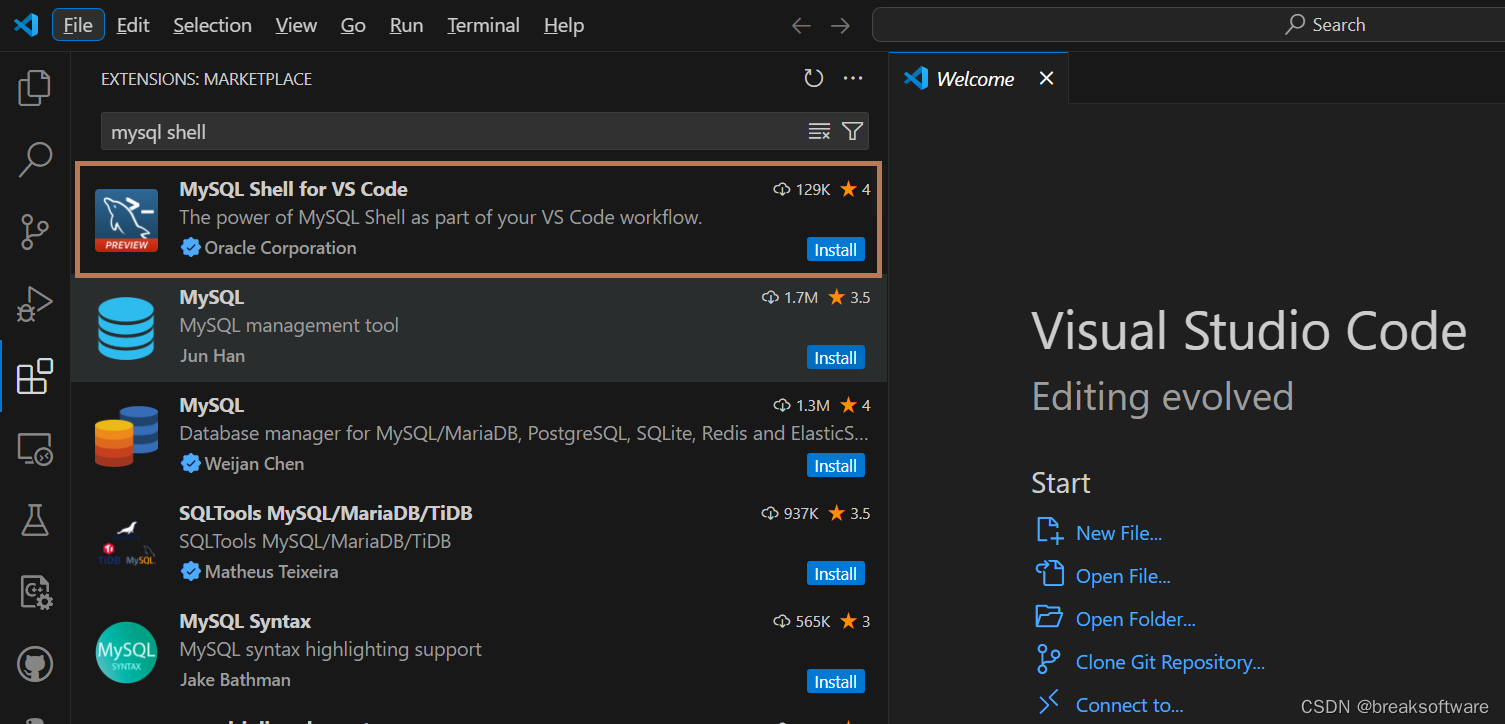Click the 'Oracle Corporation' publisher name
Image resolution: width=1505 pixels, height=724 pixels.
tap(280, 248)
